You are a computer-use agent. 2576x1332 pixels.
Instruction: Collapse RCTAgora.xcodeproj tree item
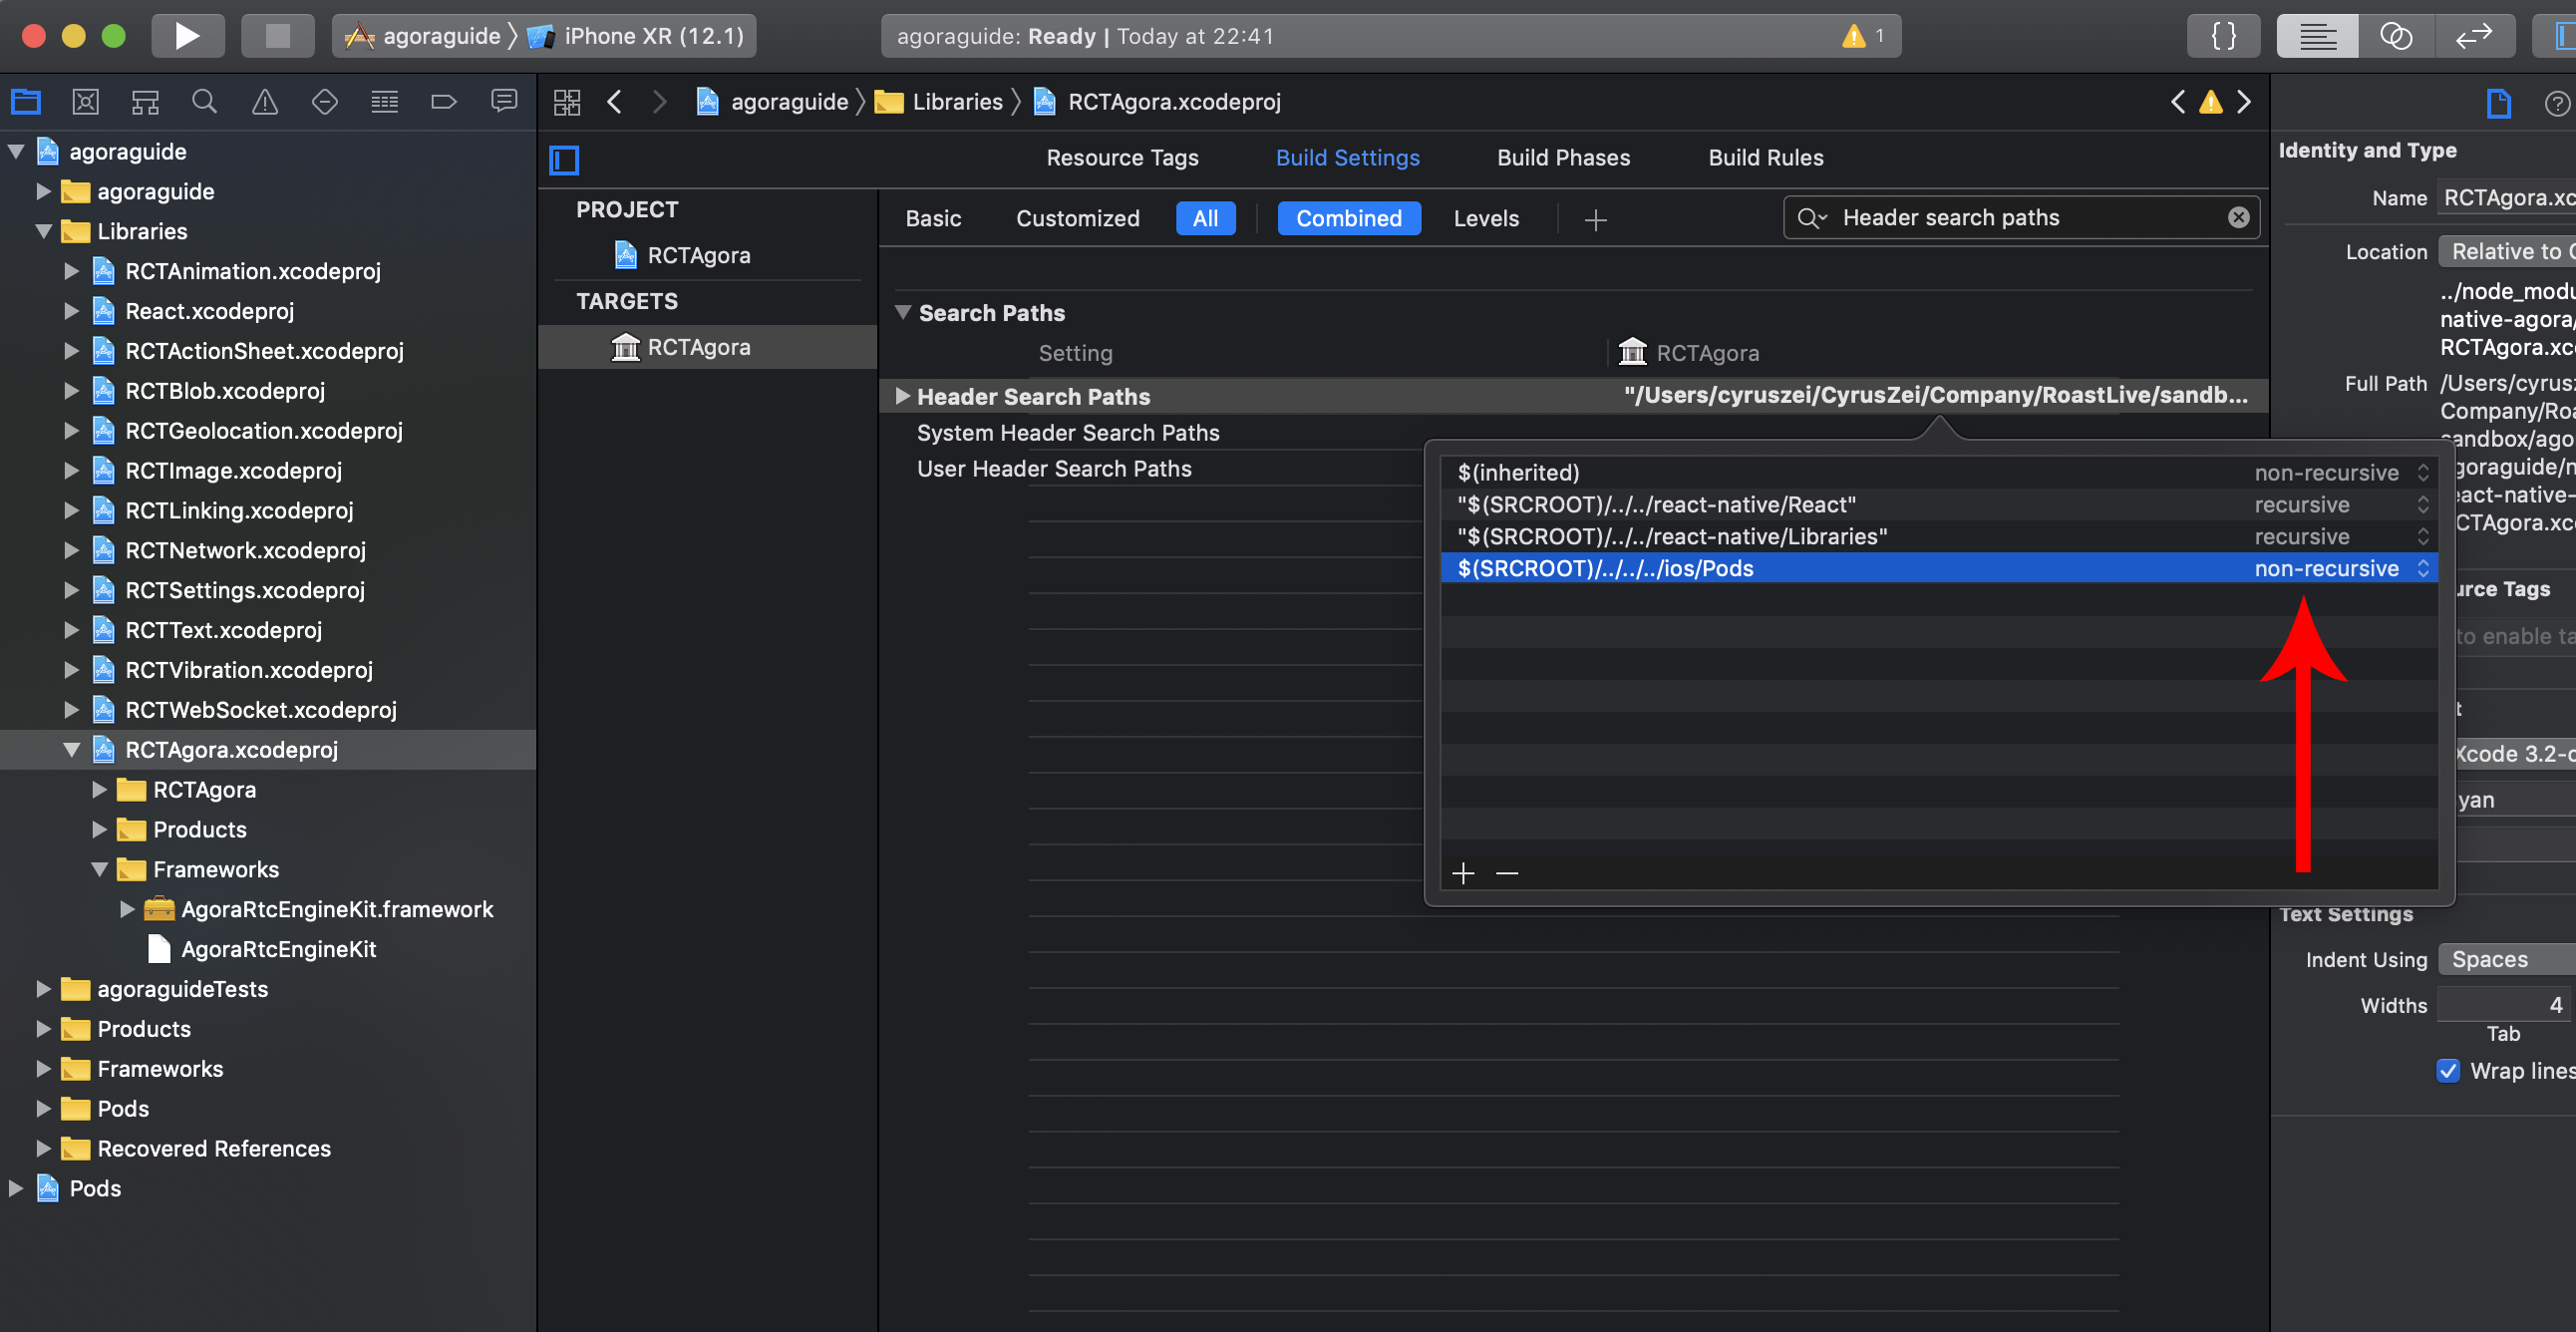coord(71,749)
